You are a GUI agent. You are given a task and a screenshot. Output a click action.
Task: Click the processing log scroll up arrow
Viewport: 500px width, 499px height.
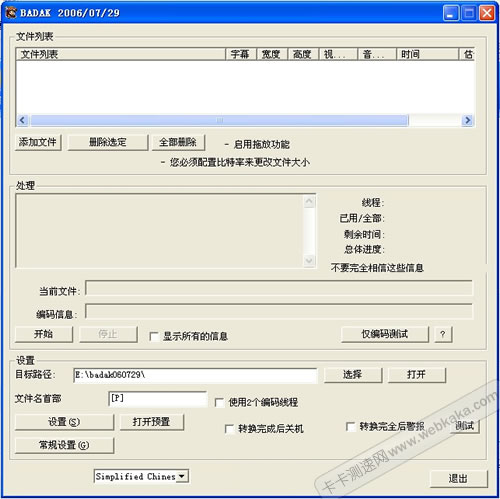(x=309, y=201)
